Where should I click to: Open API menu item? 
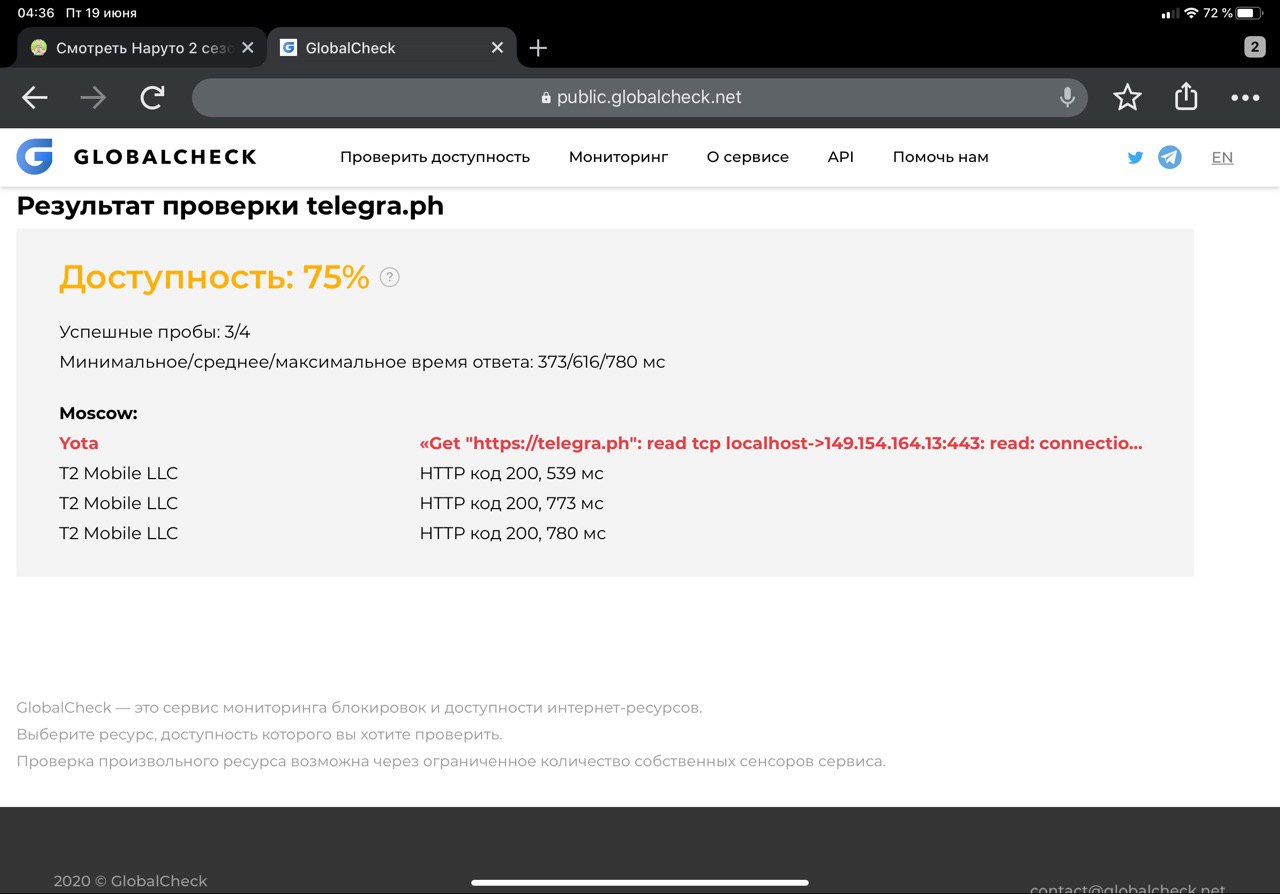click(x=841, y=157)
